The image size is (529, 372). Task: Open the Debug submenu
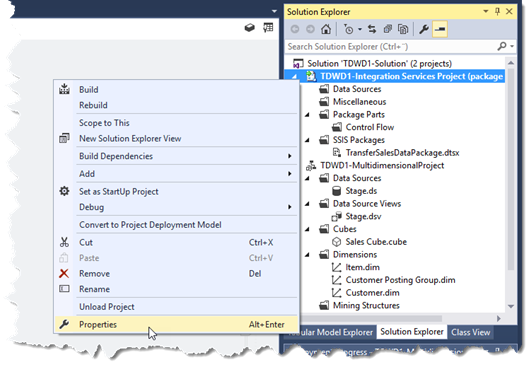(x=176, y=207)
